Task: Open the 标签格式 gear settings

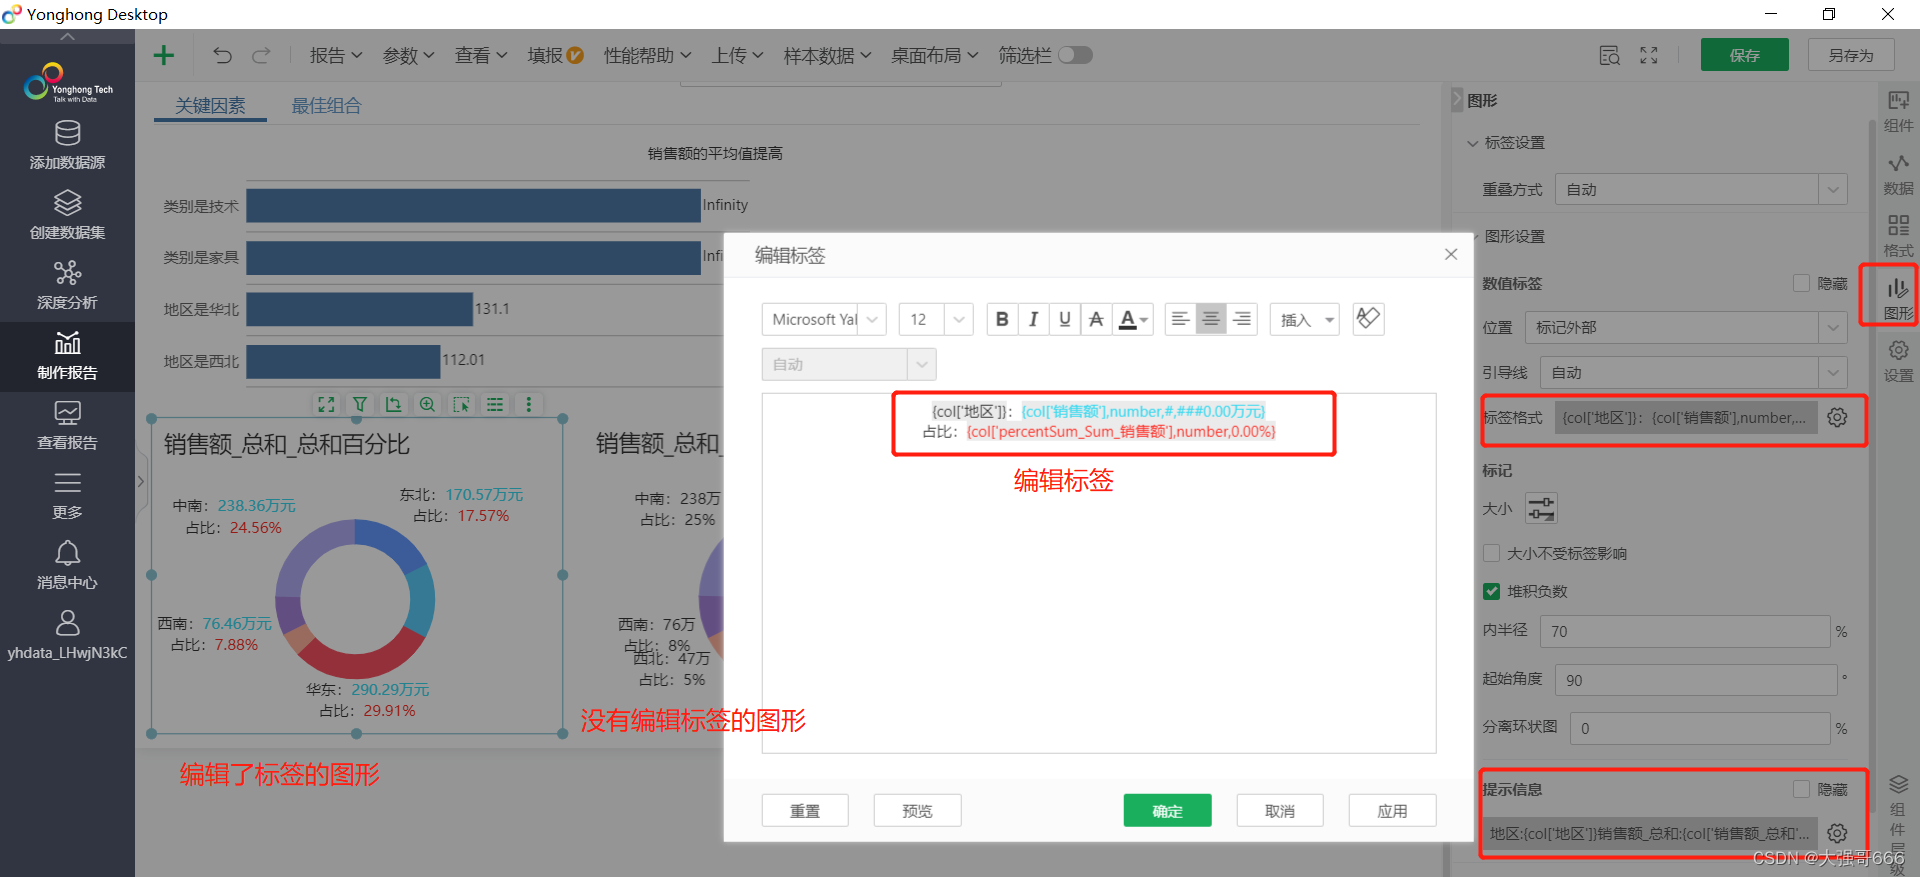Action: 1837,417
